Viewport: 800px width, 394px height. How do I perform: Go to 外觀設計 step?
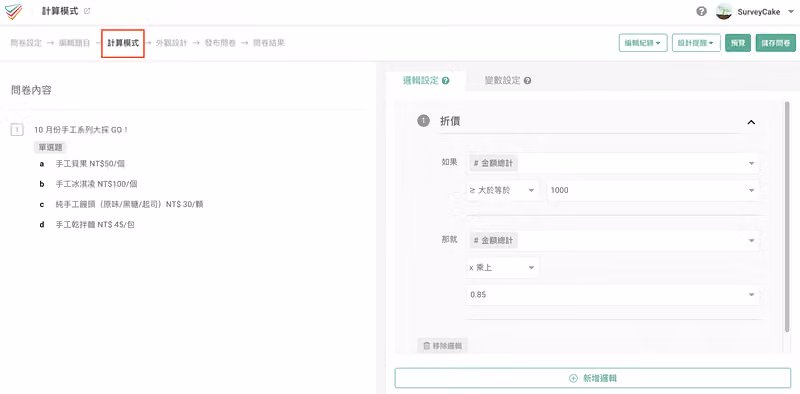pyautogui.click(x=171, y=43)
